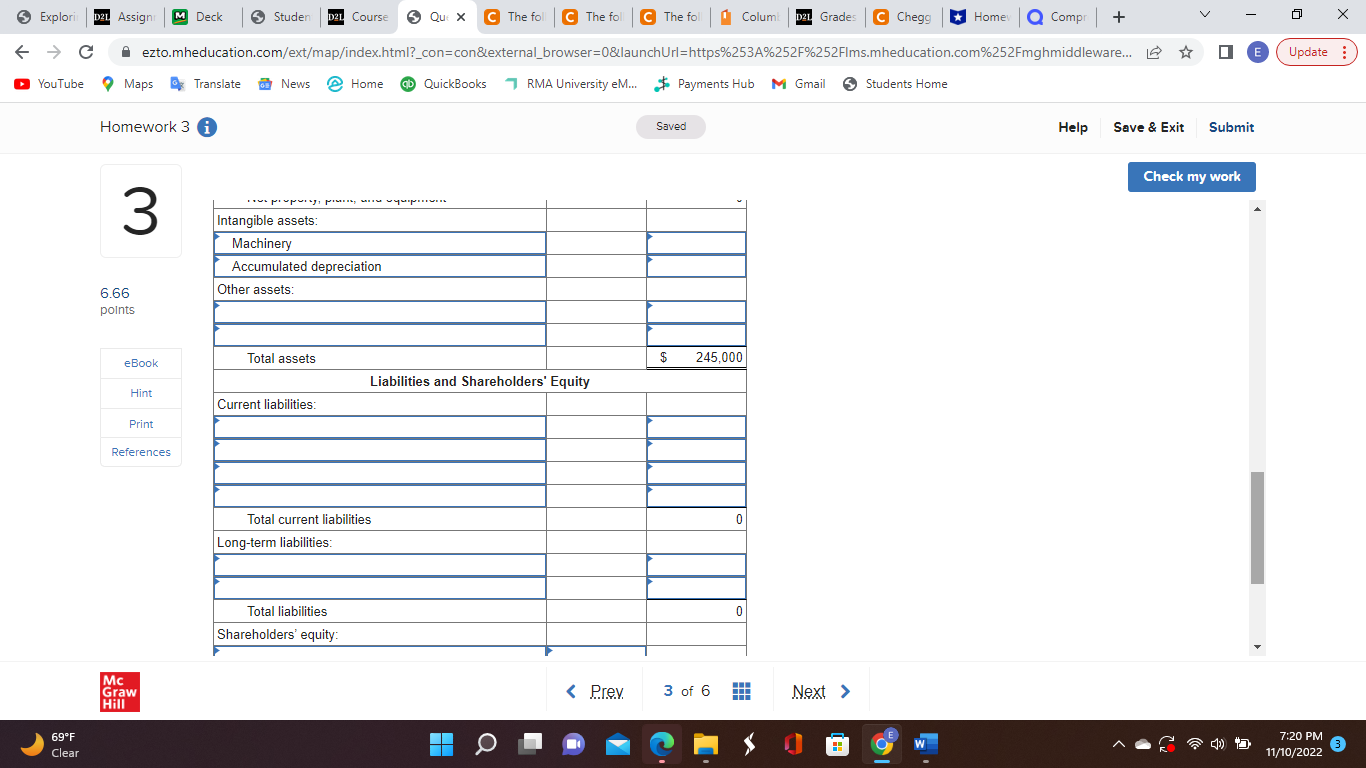1366x768 pixels.
Task: Share this page using the share icon
Action: point(1156,52)
